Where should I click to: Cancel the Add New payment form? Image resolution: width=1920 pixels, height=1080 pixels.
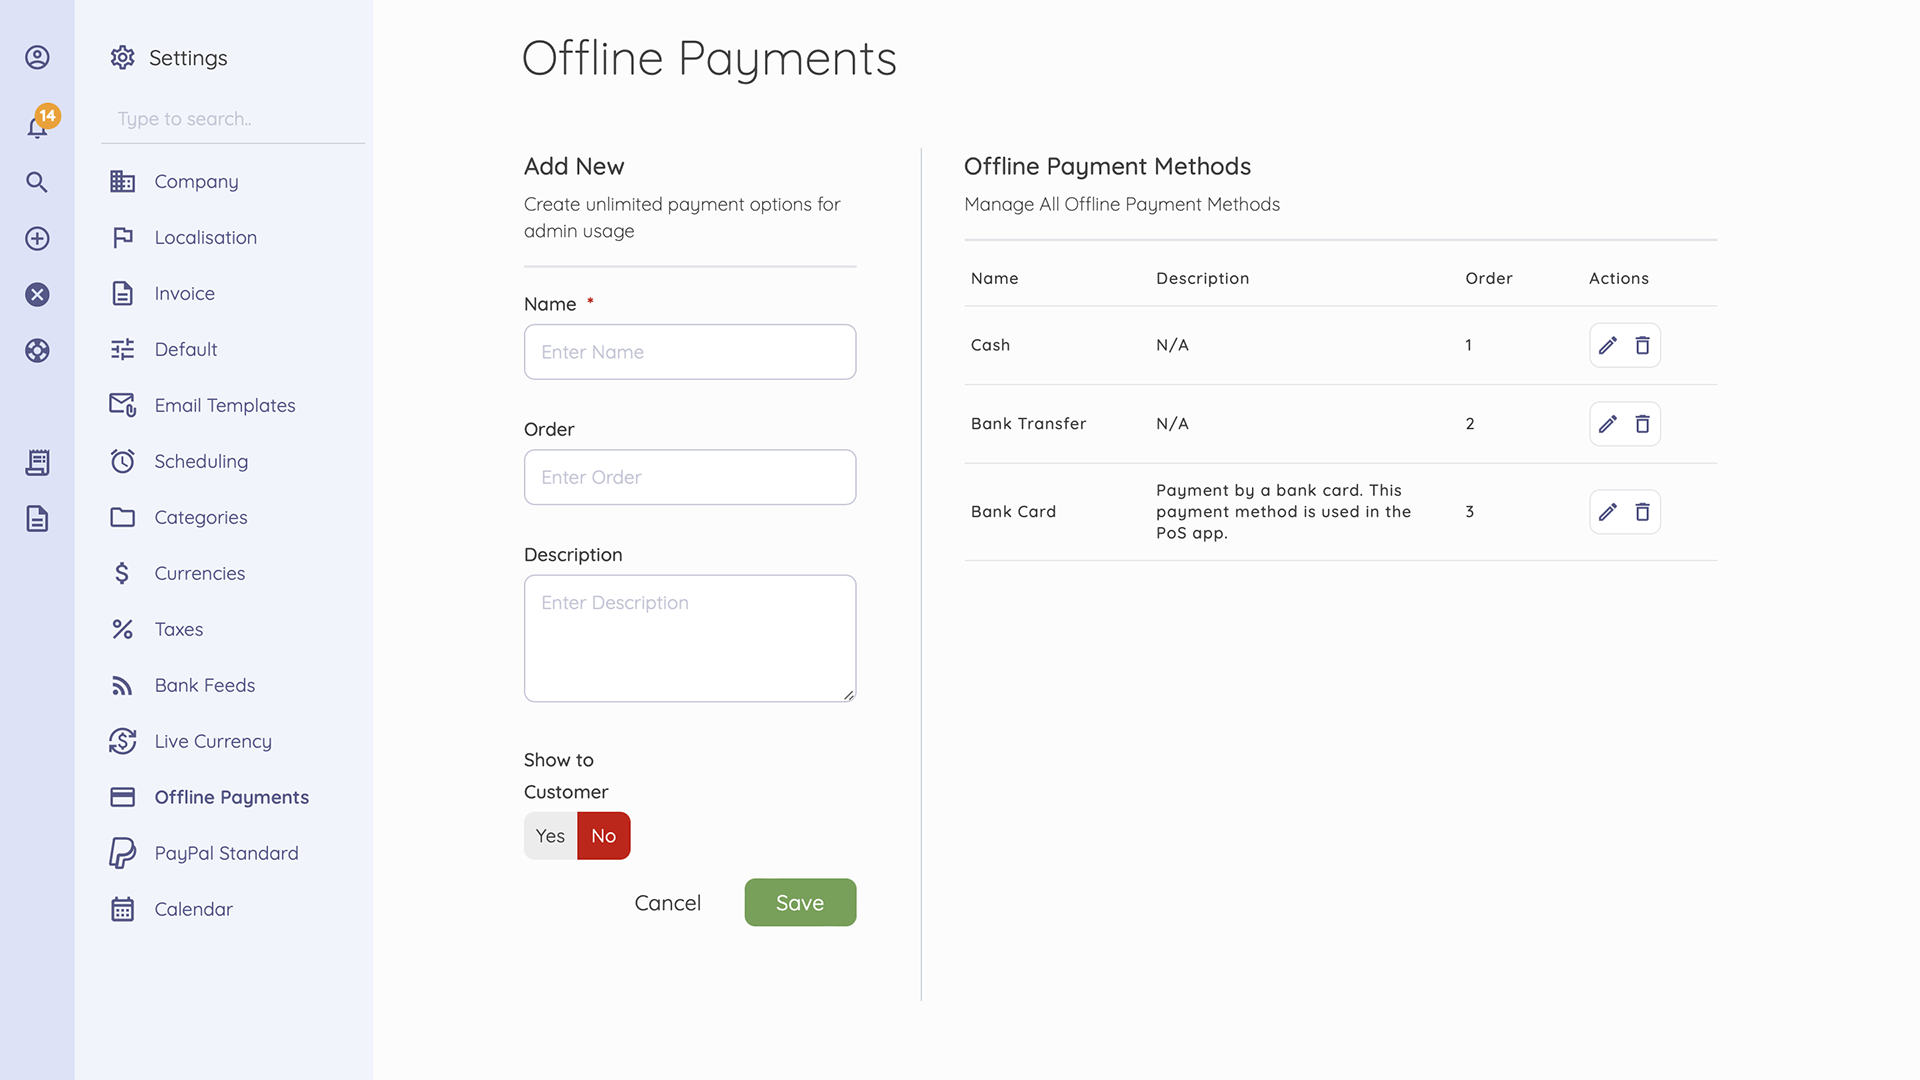[x=667, y=902]
